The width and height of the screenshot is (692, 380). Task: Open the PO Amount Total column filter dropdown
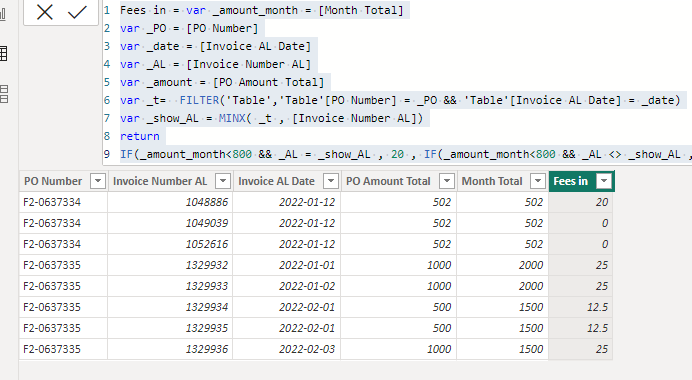[447, 181]
